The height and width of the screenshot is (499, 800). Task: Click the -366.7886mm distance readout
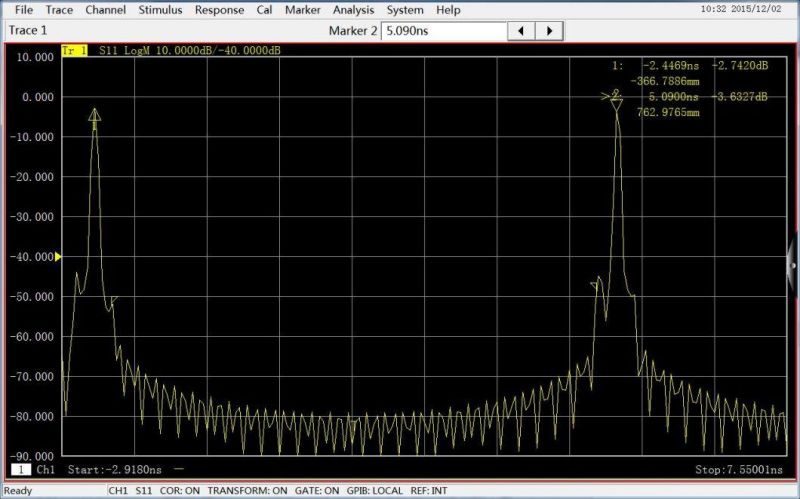(665, 81)
